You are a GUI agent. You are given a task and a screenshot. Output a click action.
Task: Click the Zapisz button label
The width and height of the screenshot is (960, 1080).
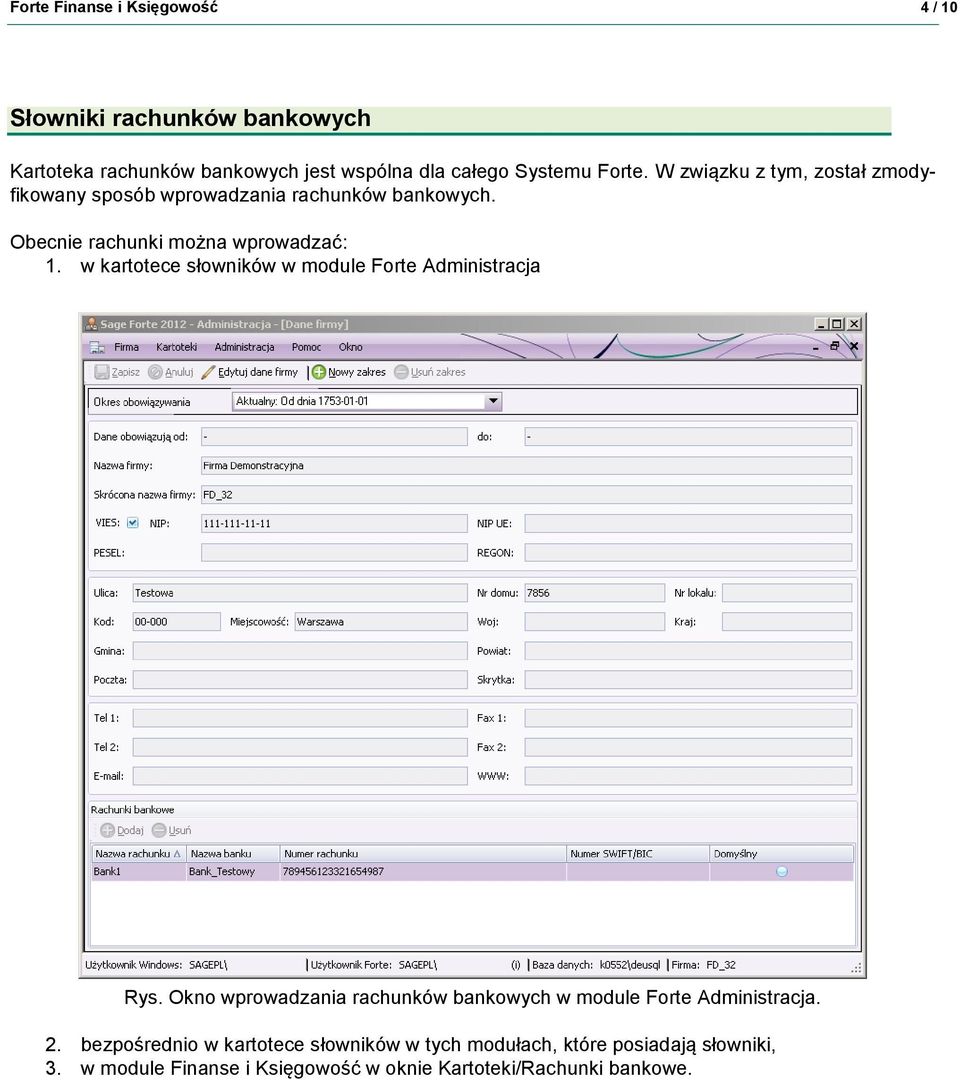125,372
